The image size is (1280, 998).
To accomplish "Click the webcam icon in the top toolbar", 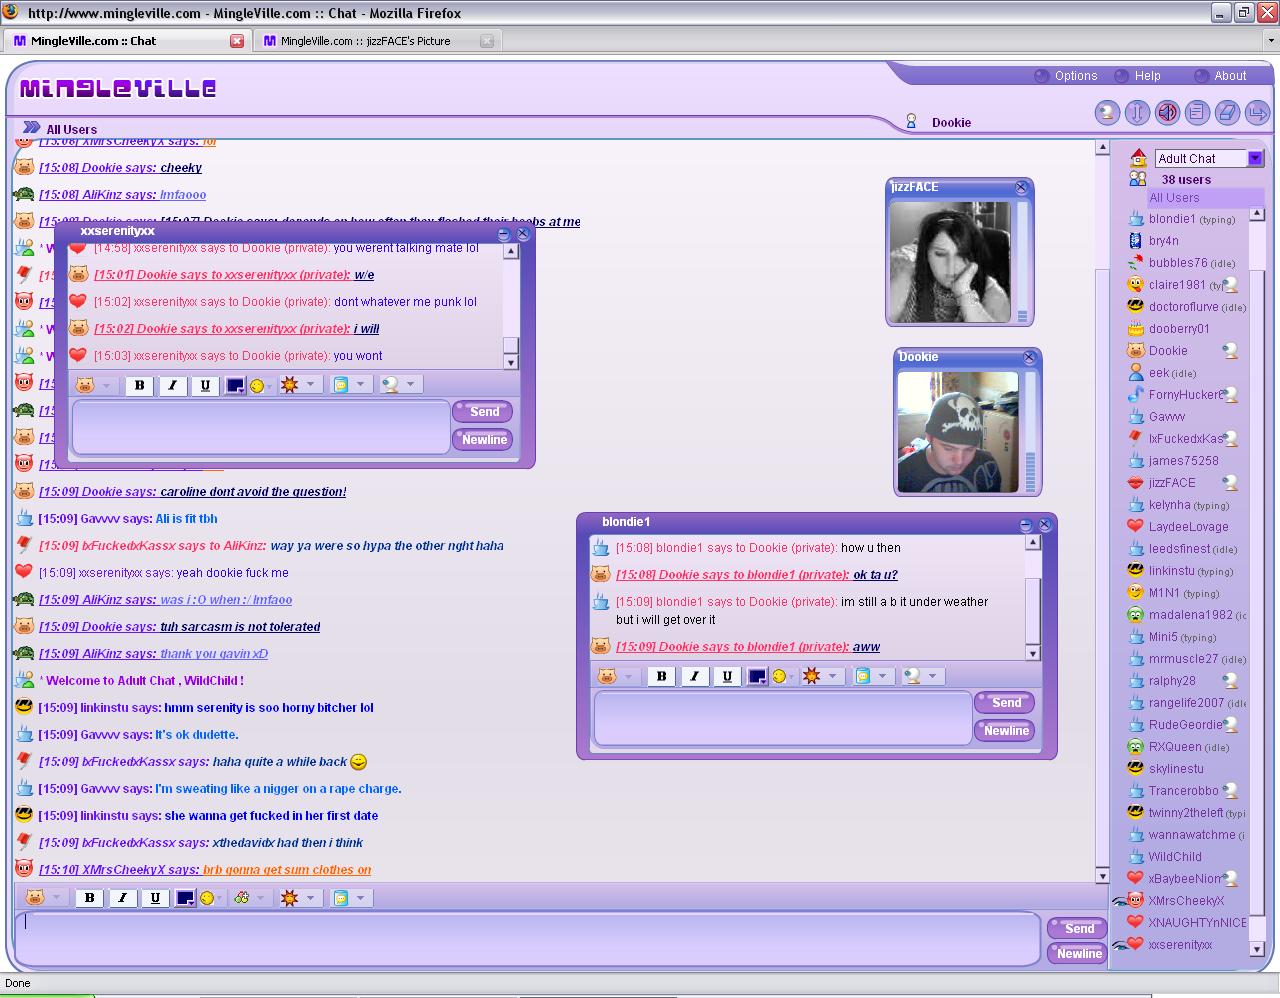I will [1107, 112].
